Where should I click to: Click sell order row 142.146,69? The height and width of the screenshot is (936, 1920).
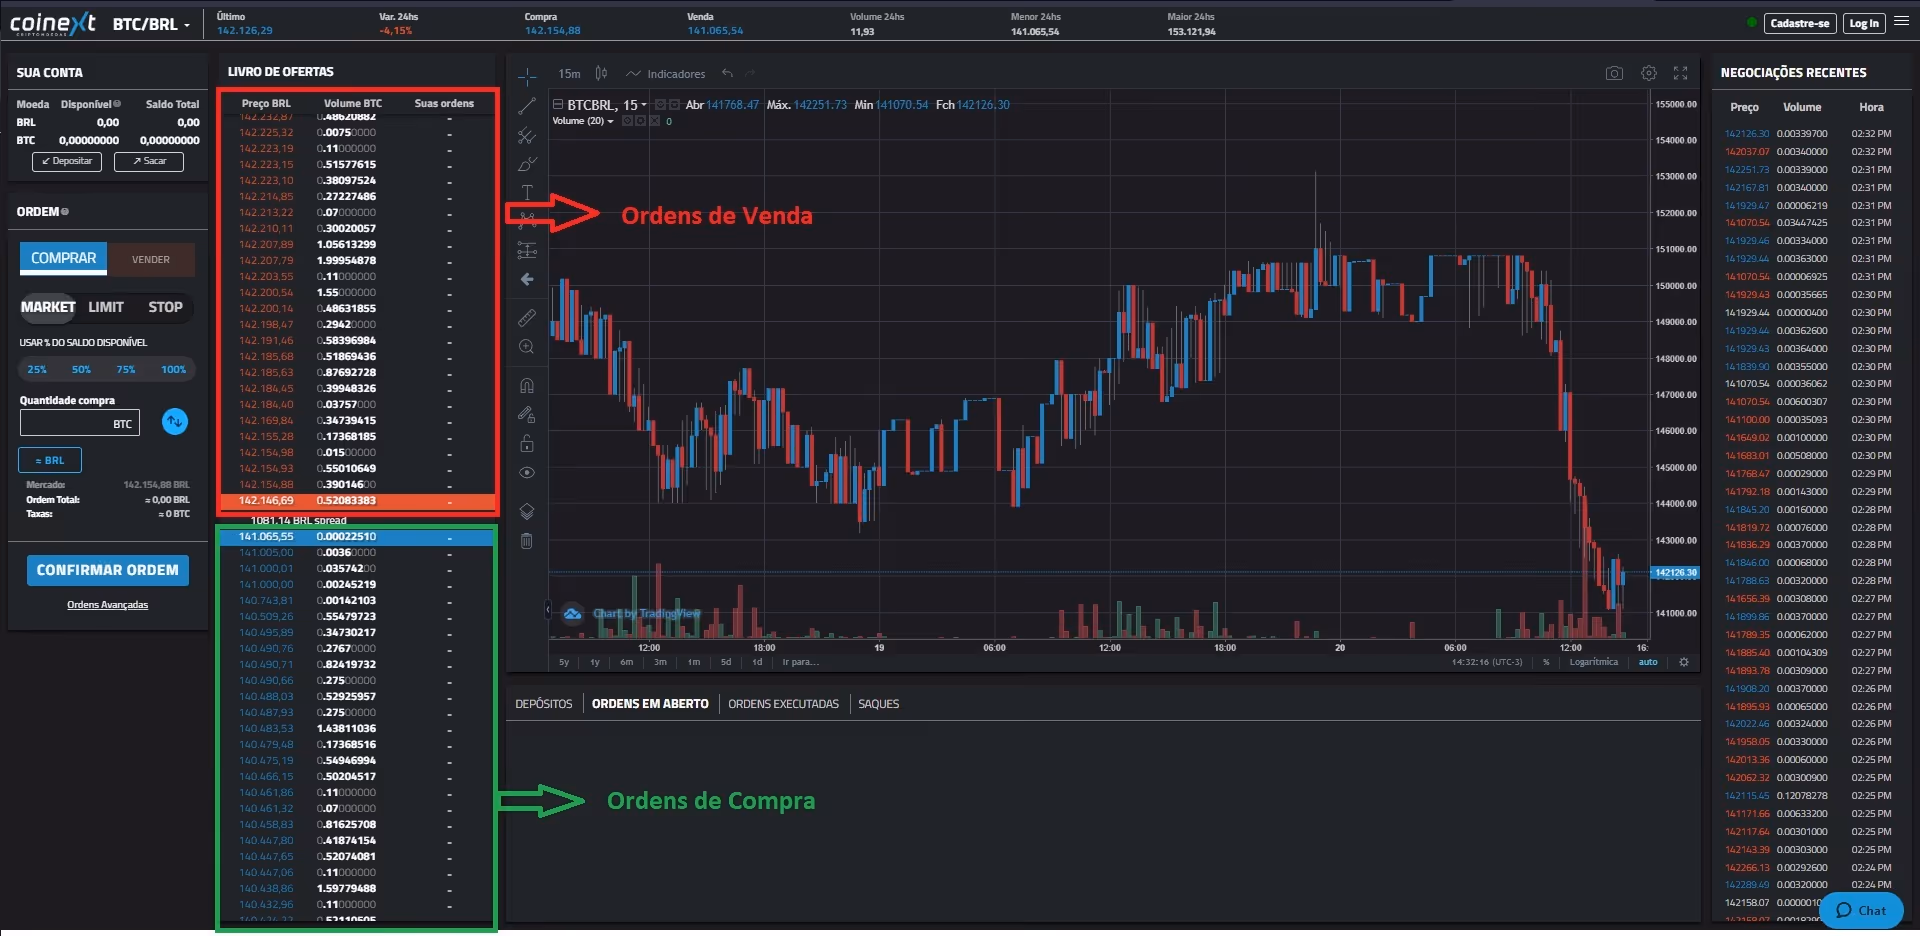click(x=357, y=501)
